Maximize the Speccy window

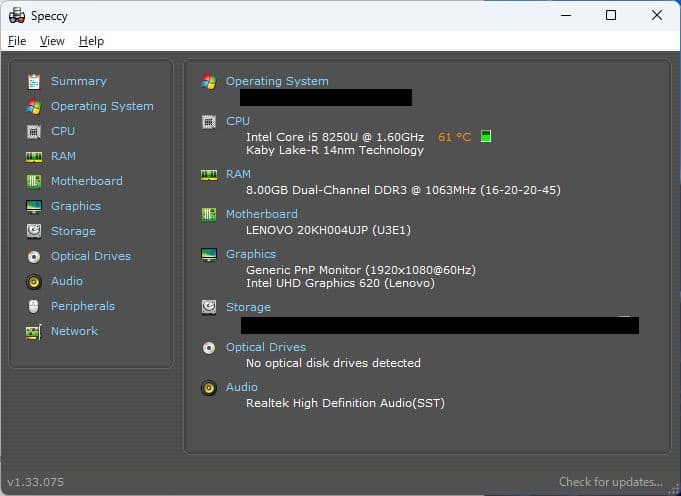tap(611, 15)
